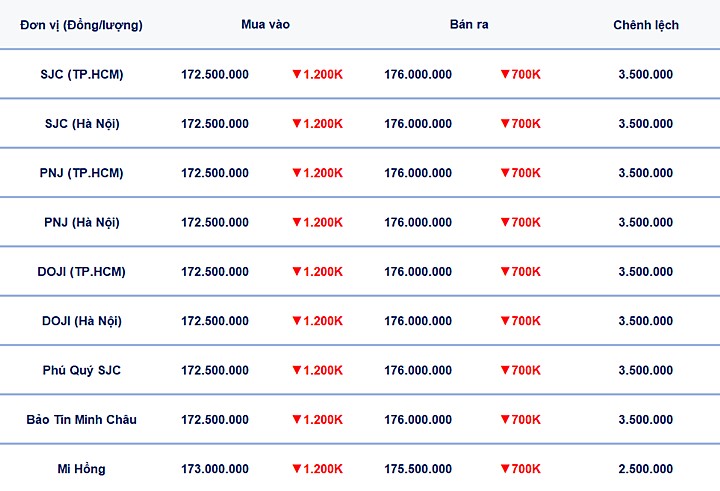The image size is (720, 491).
Task: Click Mi Hồng's 173.000.000 buy price
Action: click(215, 469)
